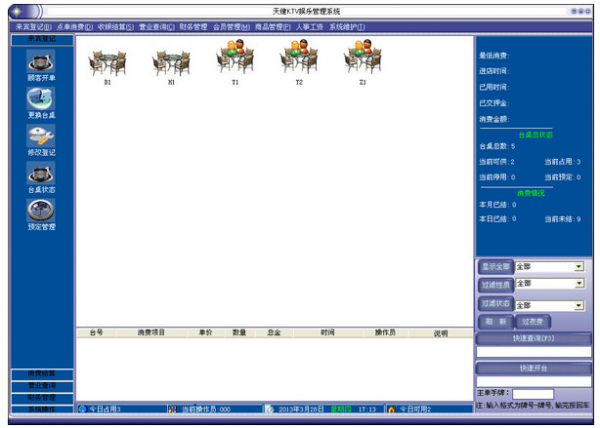The width and height of the screenshot is (600, 428).
Task: Click the 过滤性质 button
Action: click(x=496, y=285)
